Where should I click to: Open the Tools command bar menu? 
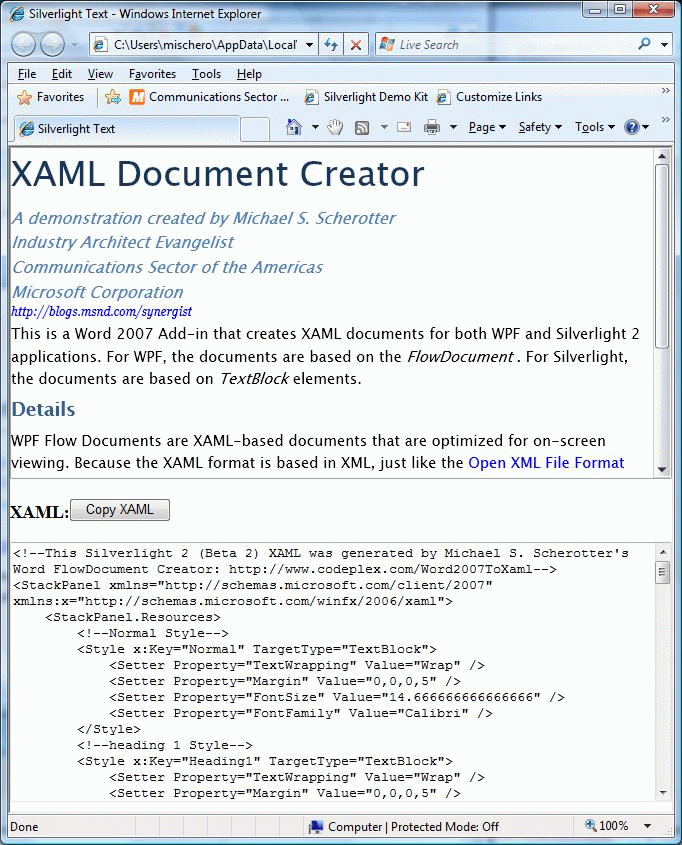pyautogui.click(x=595, y=127)
